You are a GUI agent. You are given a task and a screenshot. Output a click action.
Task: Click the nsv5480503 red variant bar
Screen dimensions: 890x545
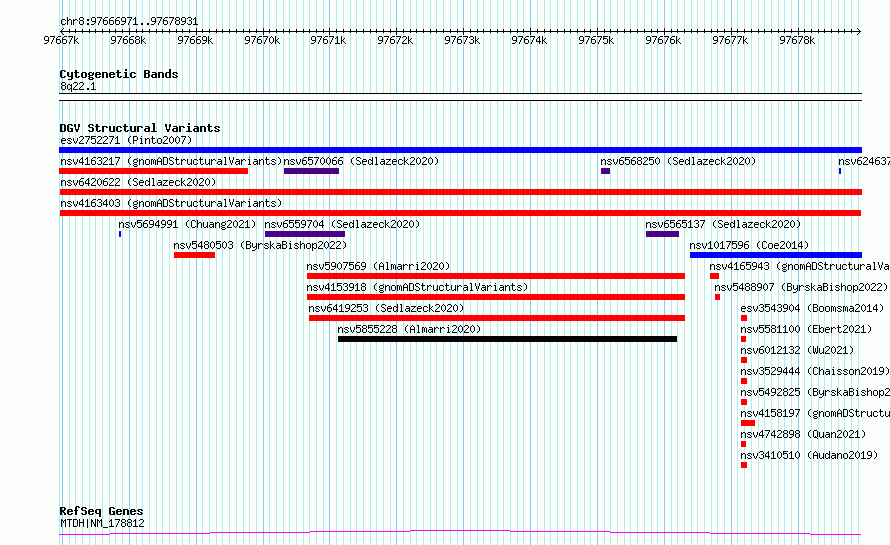[195, 255]
